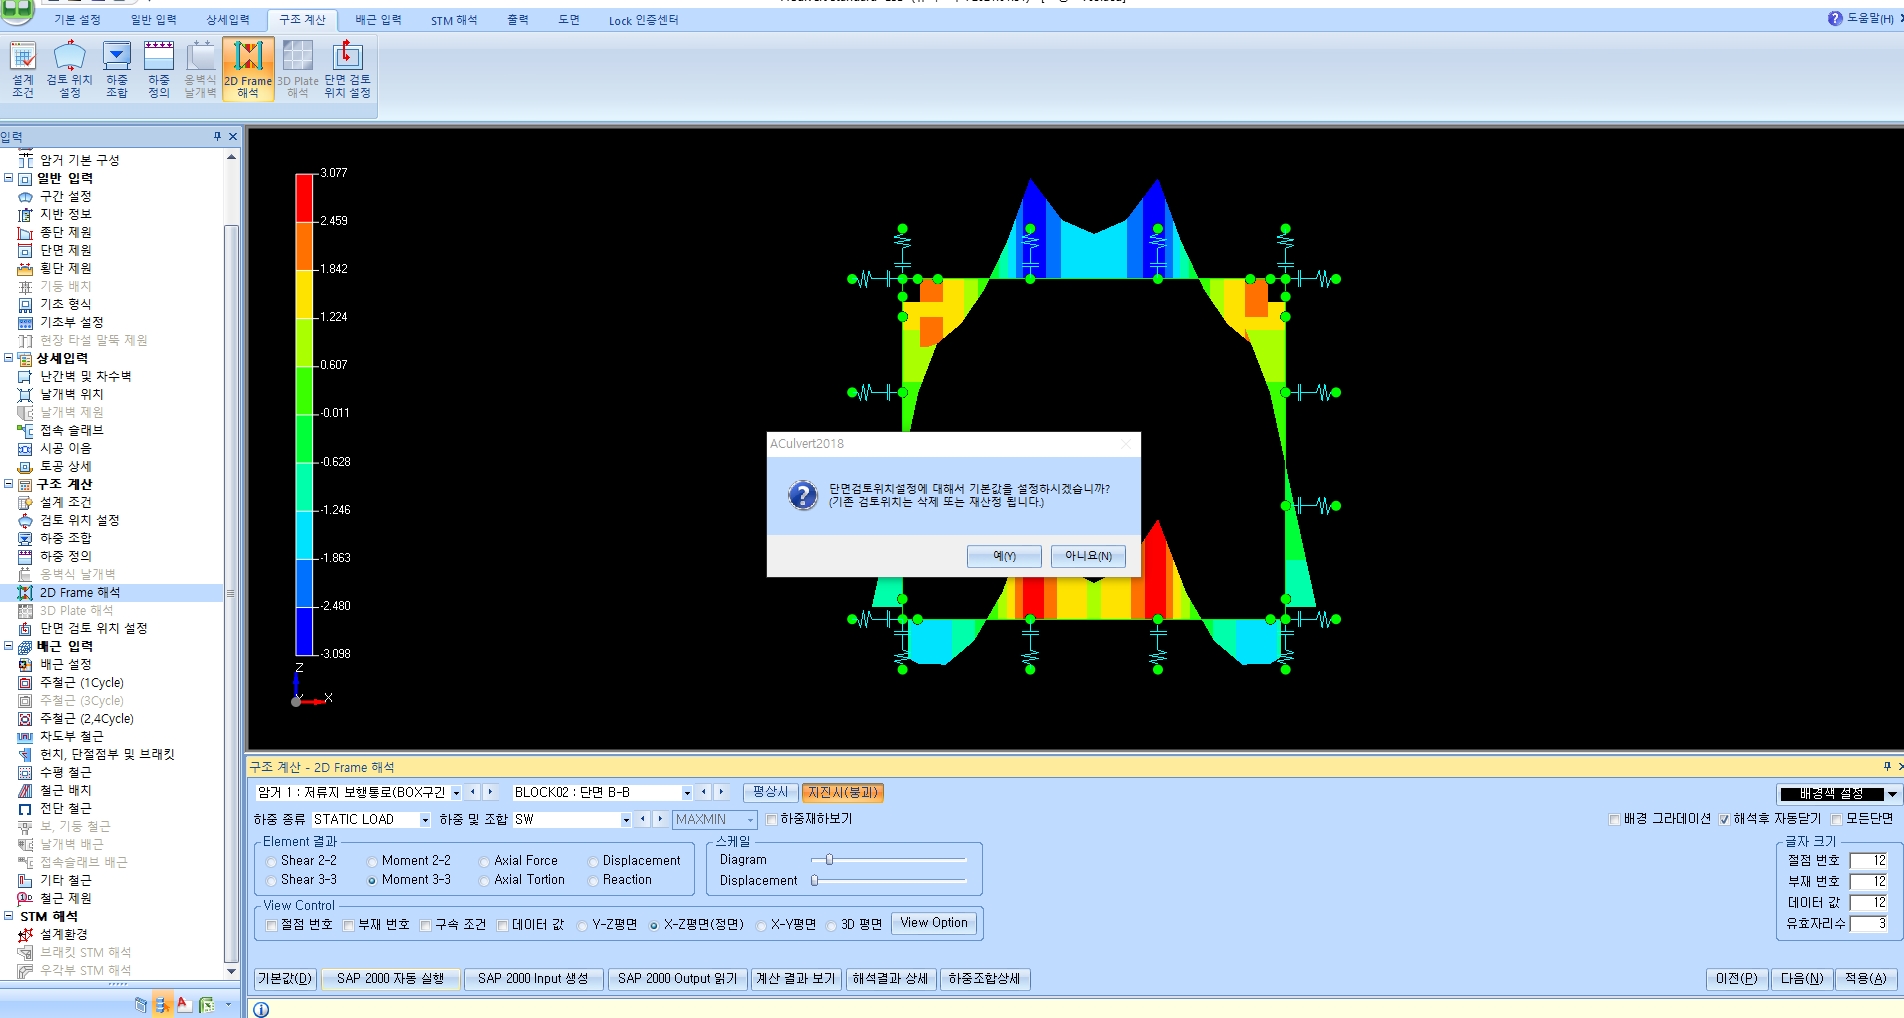Collapse the 일반 입력 tree group
Viewport: 1904px width, 1018px height.
pos(8,178)
